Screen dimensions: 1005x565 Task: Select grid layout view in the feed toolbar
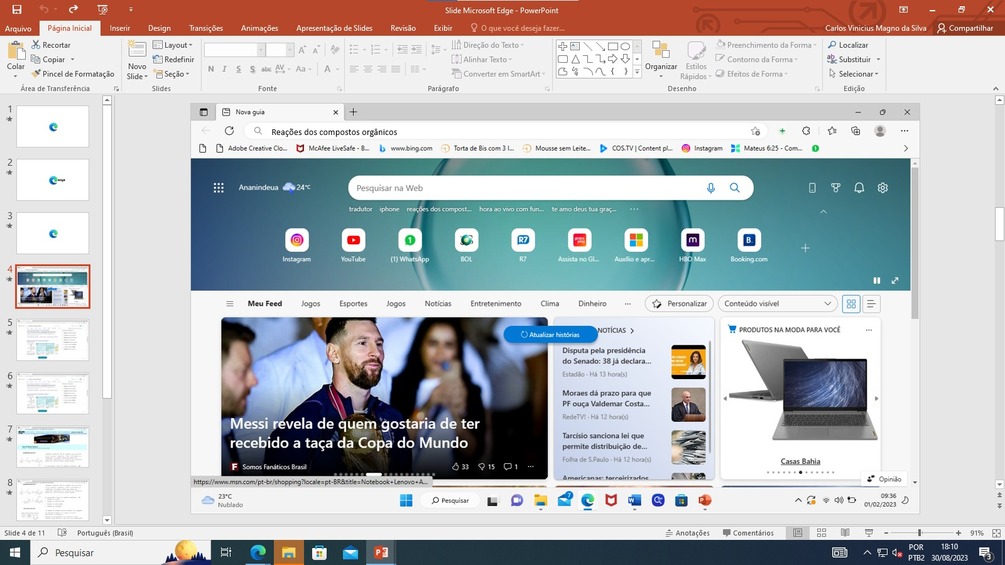tap(851, 304)
